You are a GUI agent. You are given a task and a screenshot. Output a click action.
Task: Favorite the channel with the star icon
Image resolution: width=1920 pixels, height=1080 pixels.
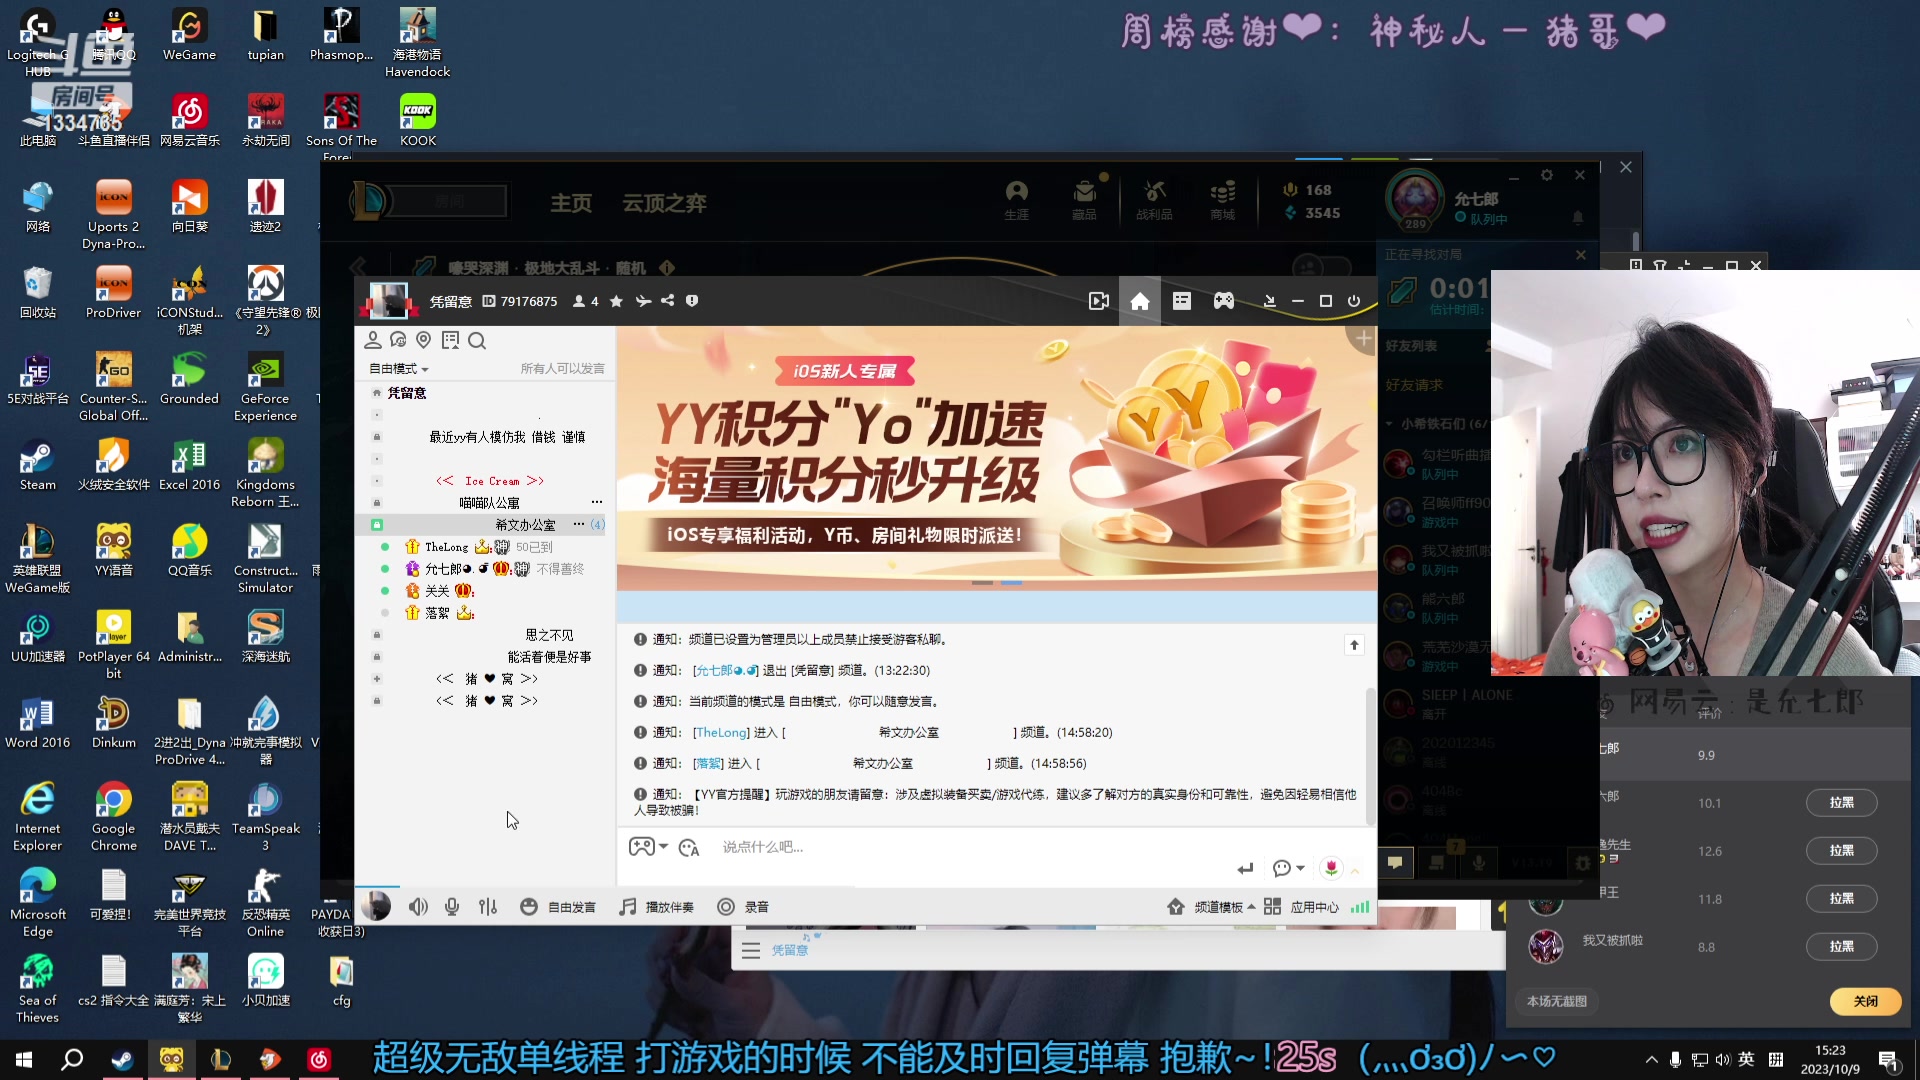click(616, 301)
